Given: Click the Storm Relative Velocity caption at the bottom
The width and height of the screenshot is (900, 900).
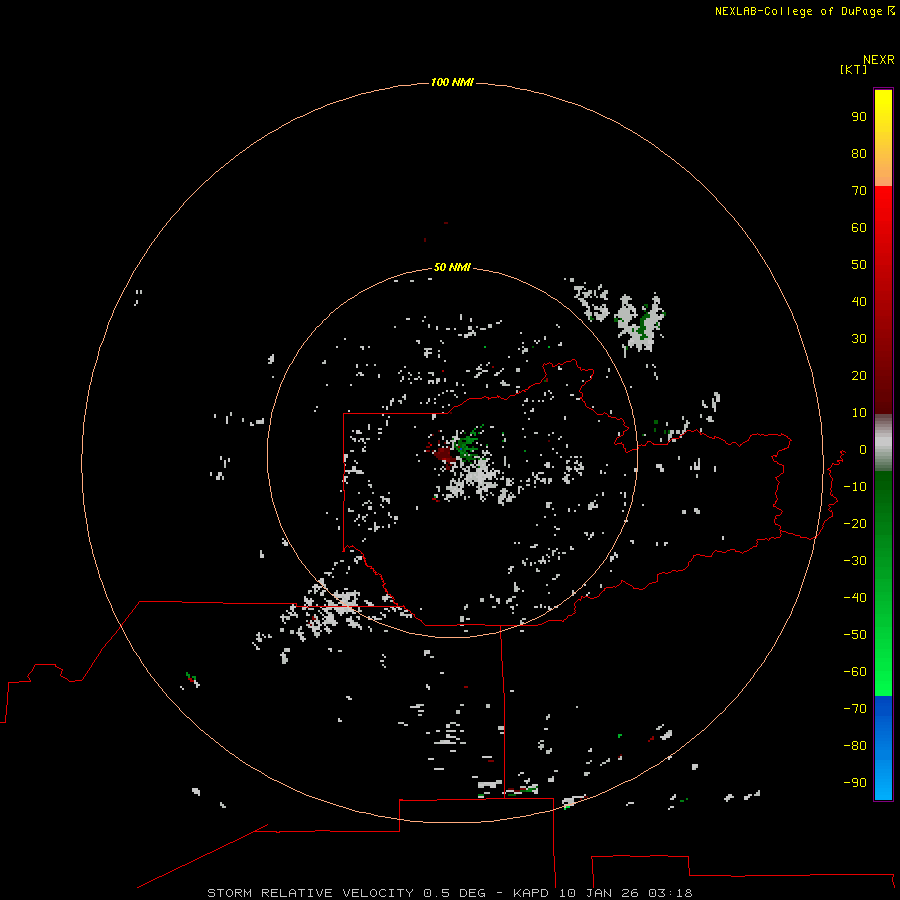Looking at the screenshot, I should 449,893.
